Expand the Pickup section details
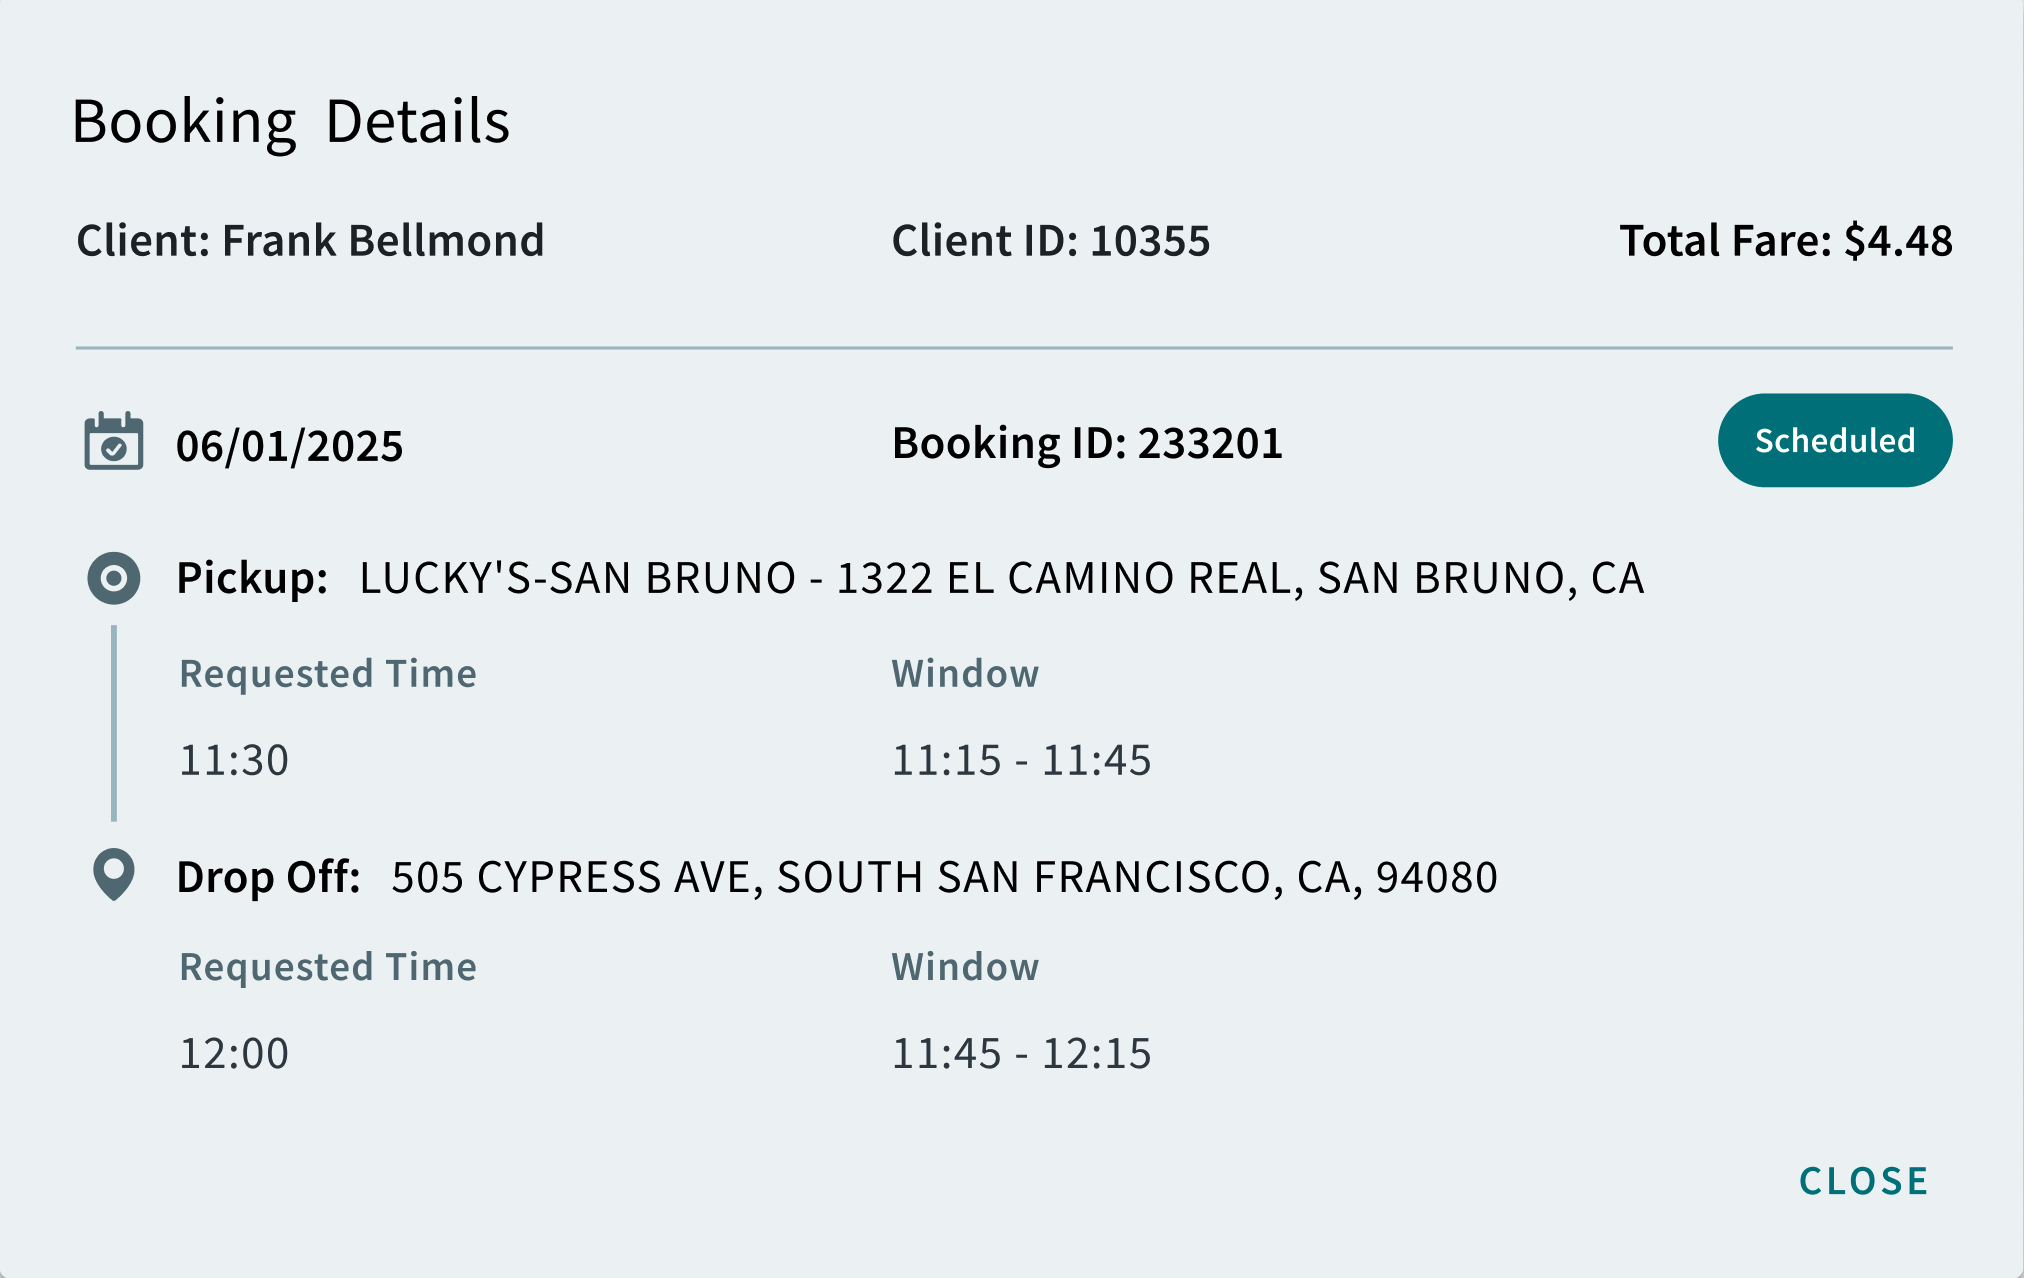 [252, 577]
